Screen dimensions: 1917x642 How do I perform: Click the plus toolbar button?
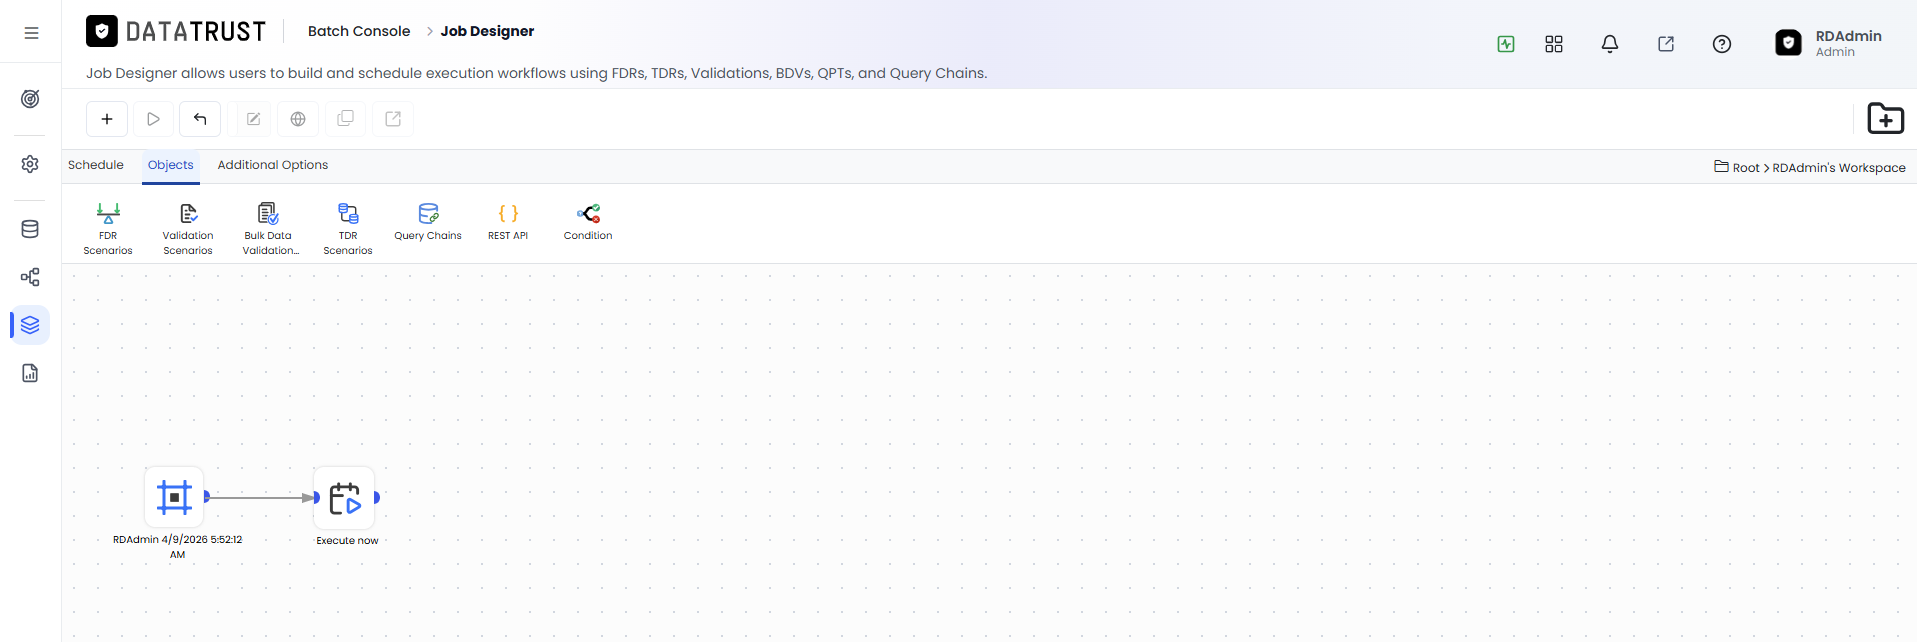[x=107, y=119]
